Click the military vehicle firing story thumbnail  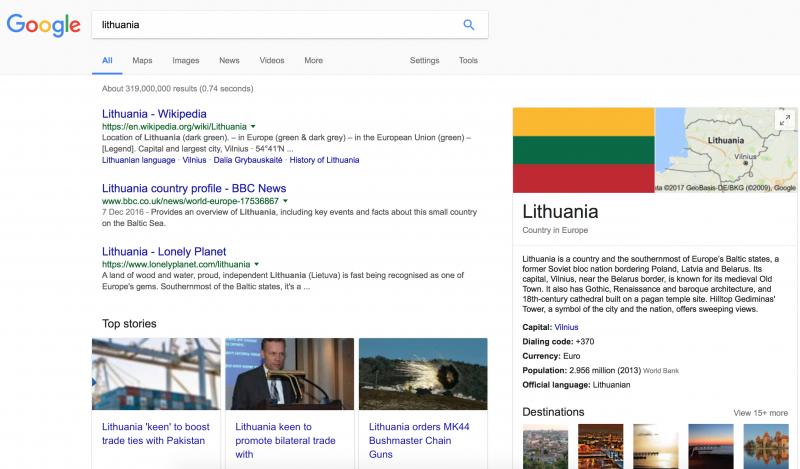pyautogui.click(x=423, y=374)
